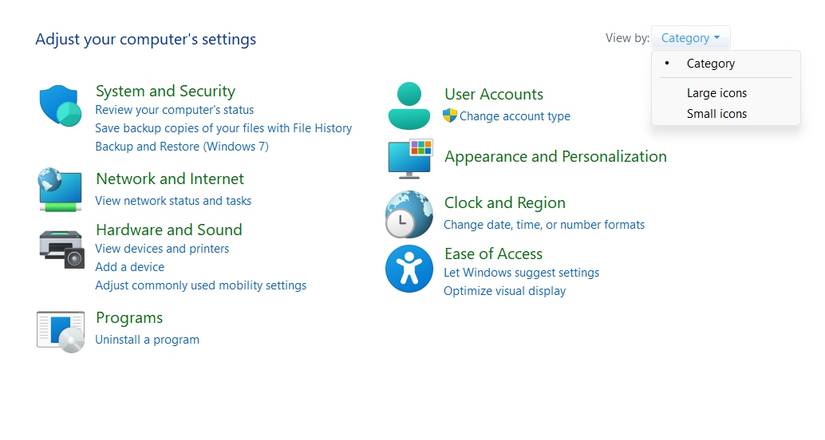Click the System and Security shield icon
The height and width of the screenshot is (440, 825).
(x=60, y=106)
